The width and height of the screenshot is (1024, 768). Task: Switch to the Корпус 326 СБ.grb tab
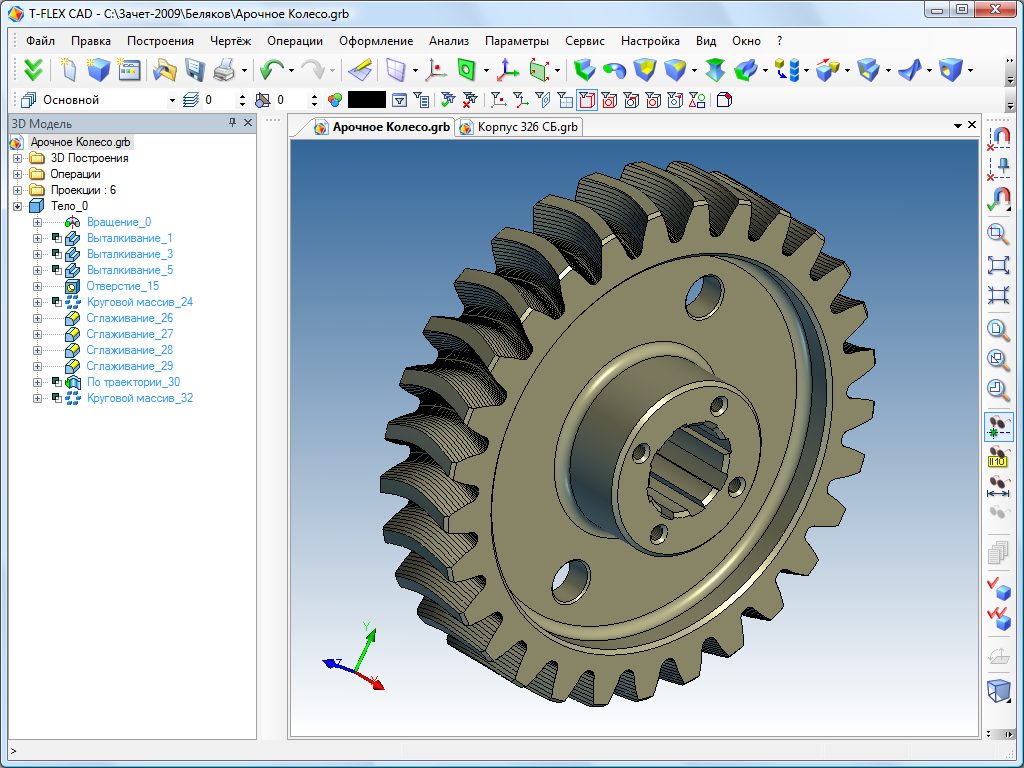pyautogui.click(x=525, y=127)
